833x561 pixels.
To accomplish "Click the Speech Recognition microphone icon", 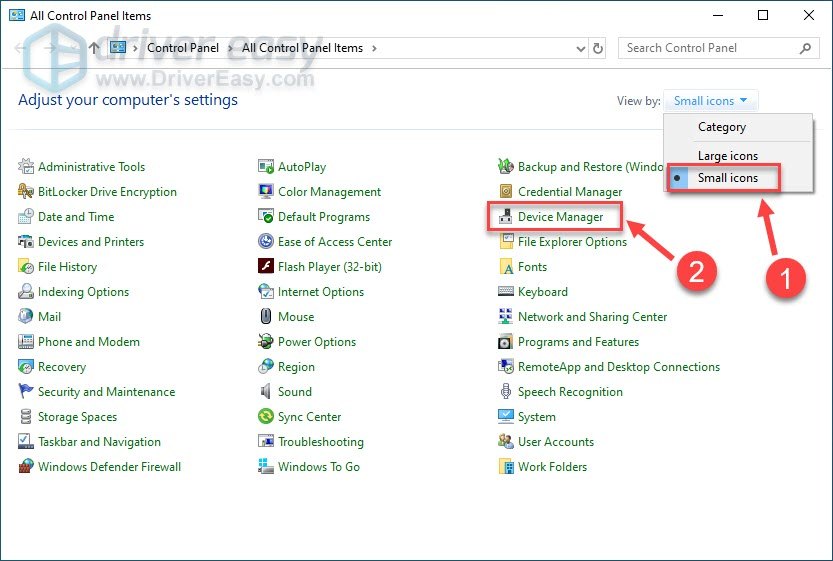I will (x=506, y=391).
